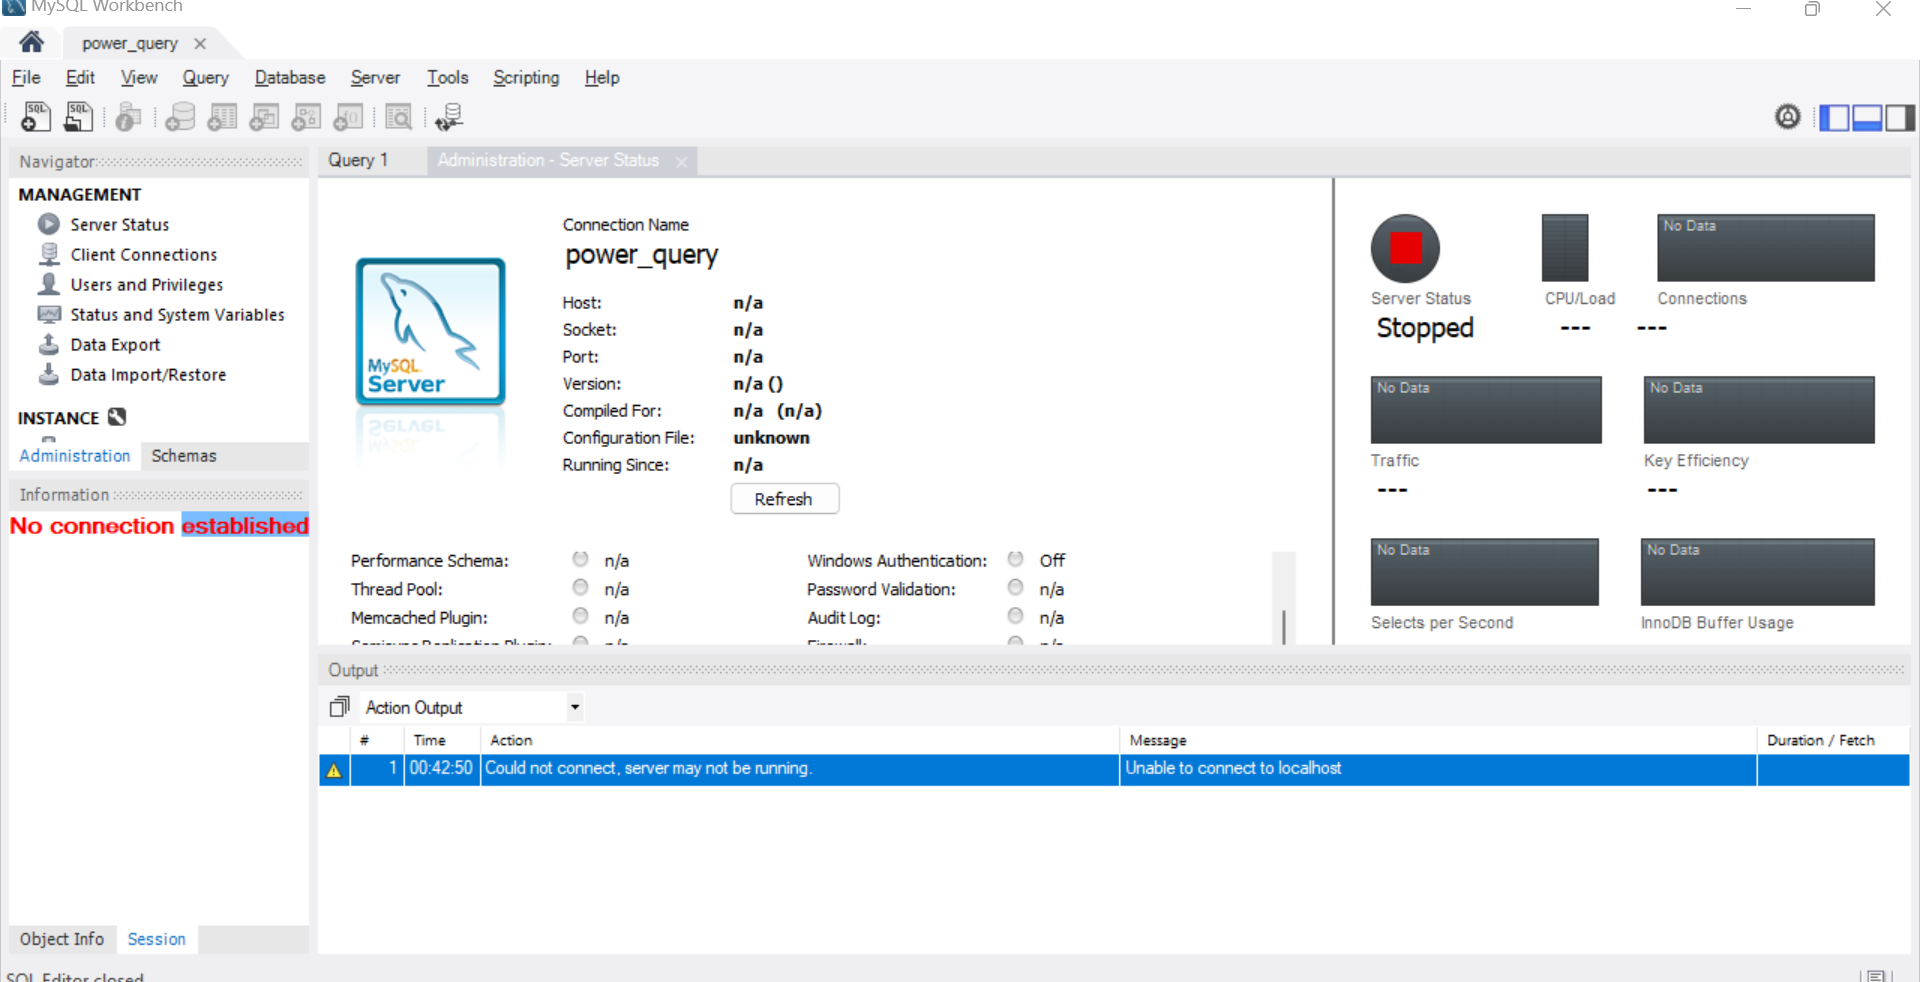Click the Data Export icon

(48, 344)
